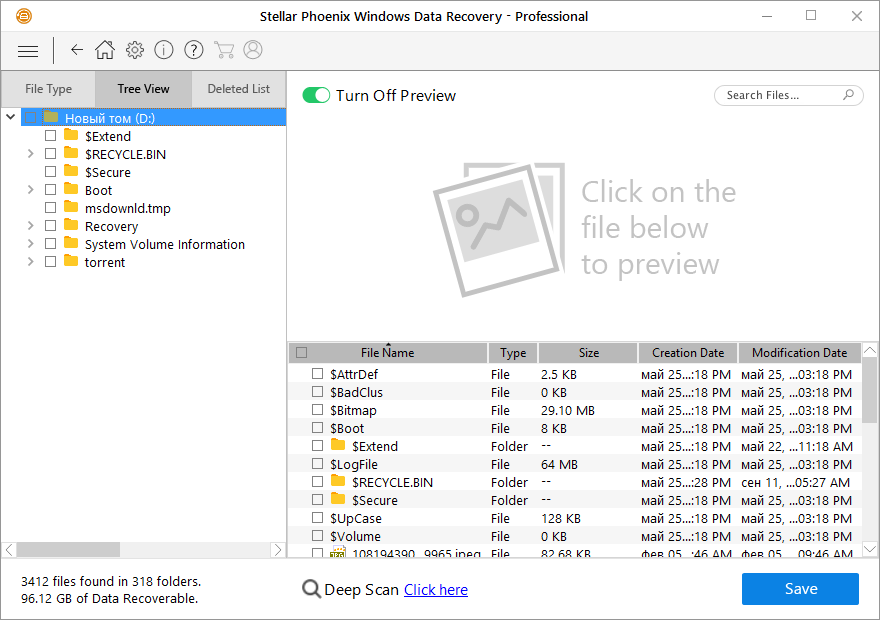This screenshot has height=620, width=880.
Task: Open the hamburger menu
Action: [28, 51]
